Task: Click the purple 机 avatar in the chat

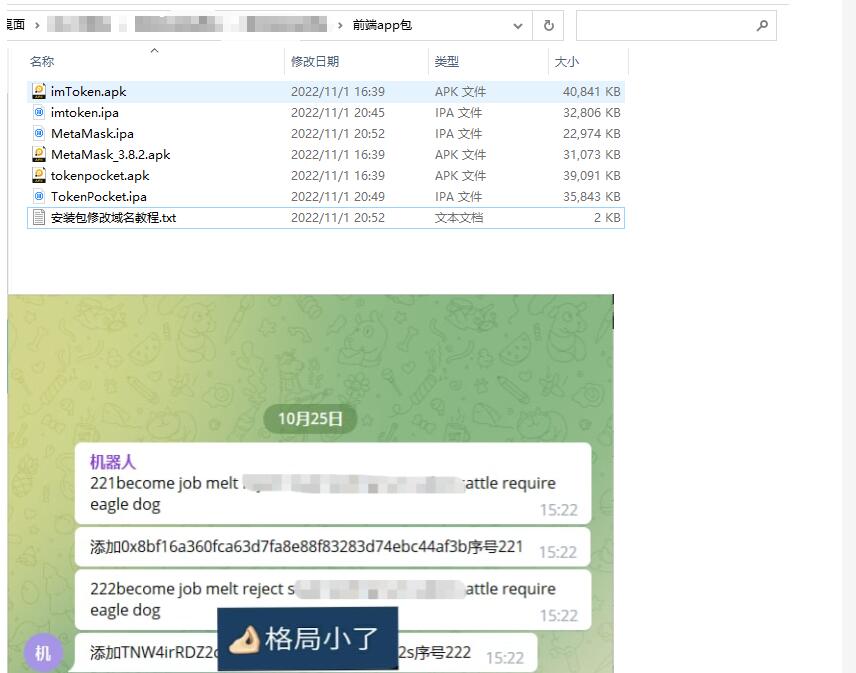Action: coord(42,651)
